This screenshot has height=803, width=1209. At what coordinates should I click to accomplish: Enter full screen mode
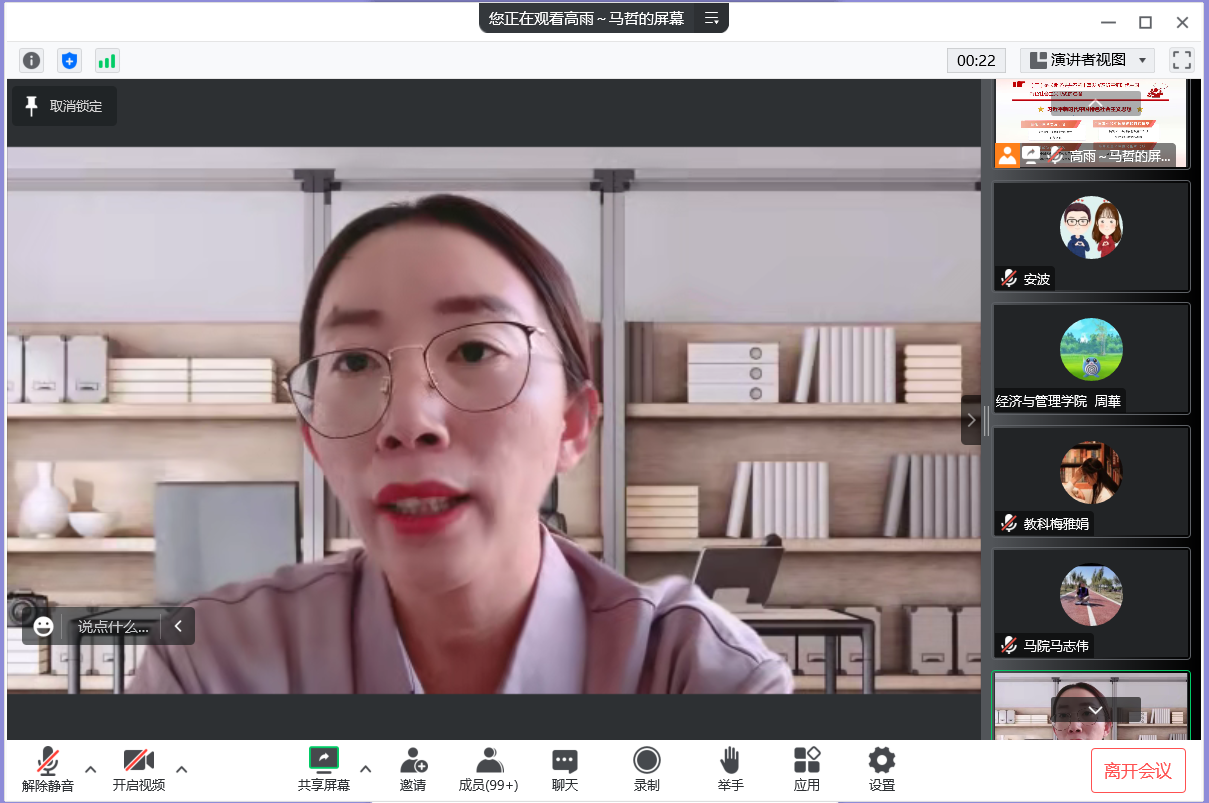pyautogui.click(x=1182, y=60)
